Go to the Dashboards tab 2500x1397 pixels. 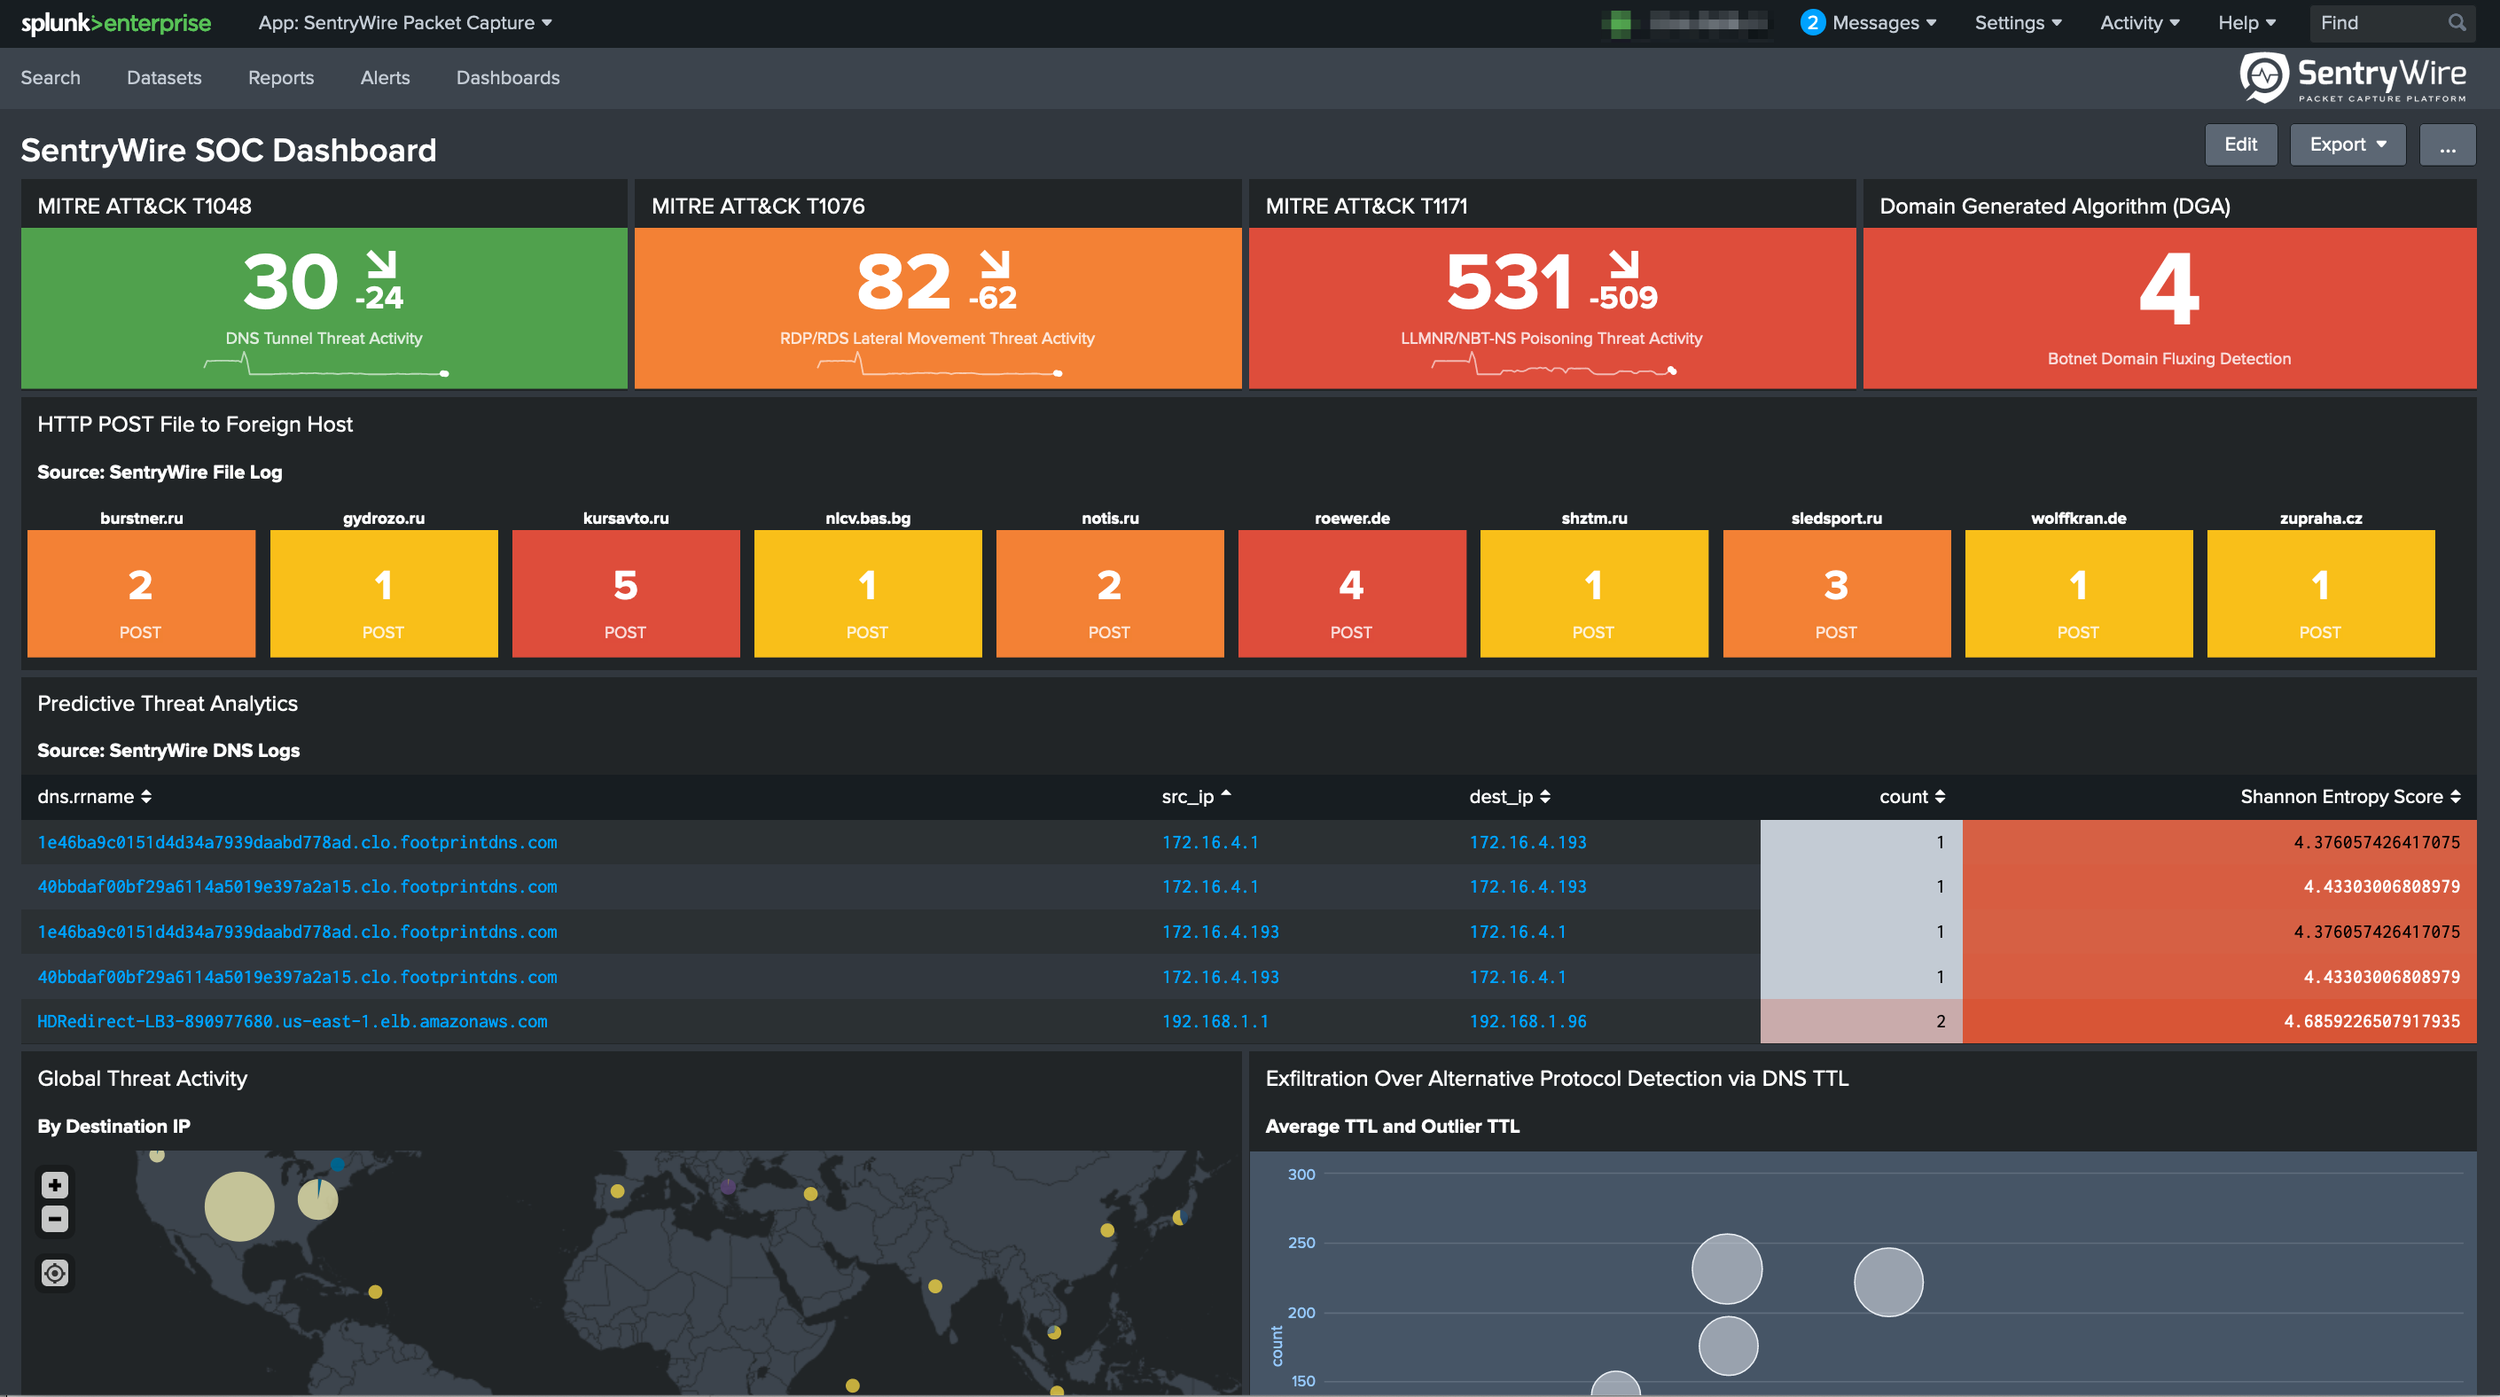tap(508, 78)
